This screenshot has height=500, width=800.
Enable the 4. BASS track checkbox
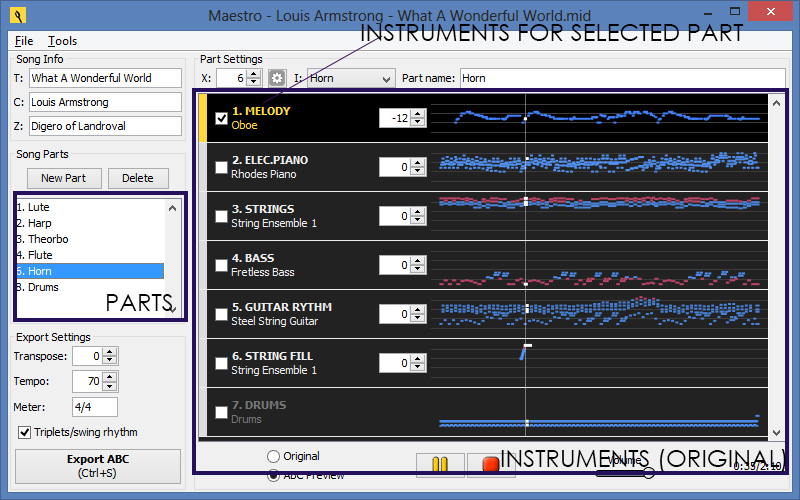tap(221, 265)
